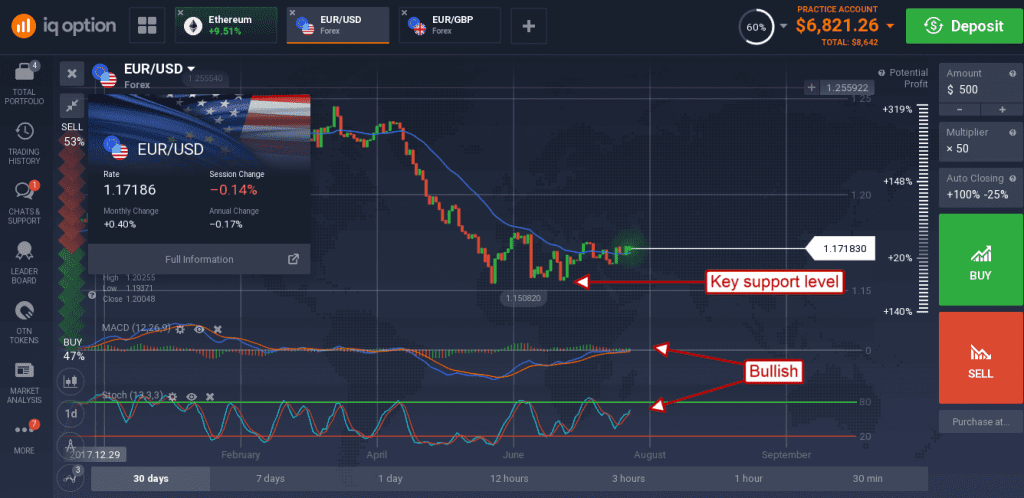Expand the EUR/USD asset dropdown arrow
Screen dimensions: 1024x498
point(191,69)
